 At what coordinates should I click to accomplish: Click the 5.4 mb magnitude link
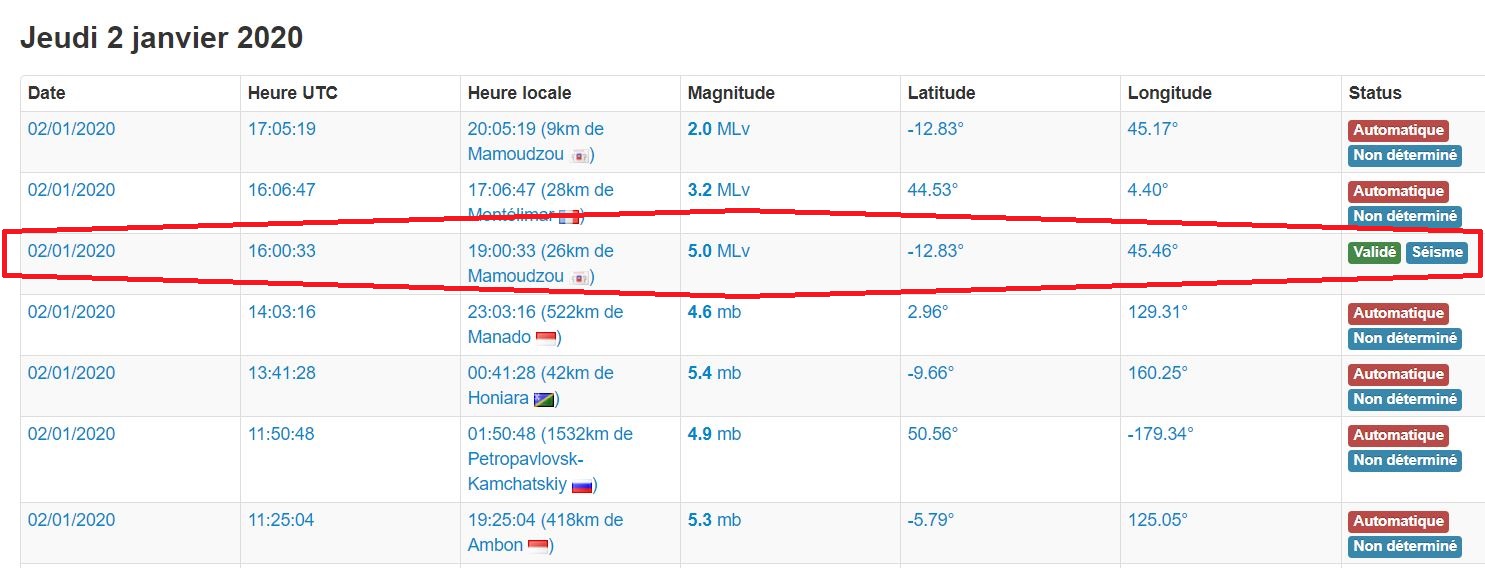point(714,373)
